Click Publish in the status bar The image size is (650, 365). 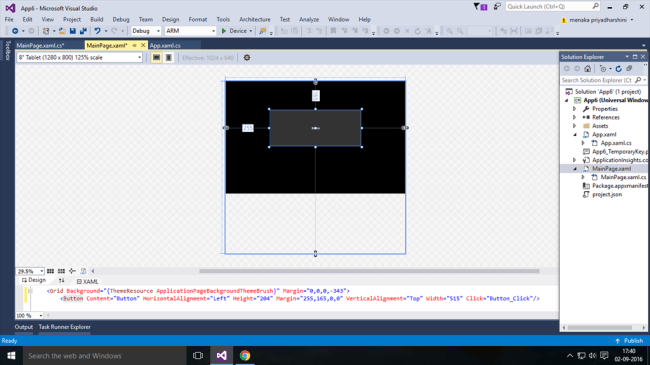pyautogui.click(x=629, y=341)
